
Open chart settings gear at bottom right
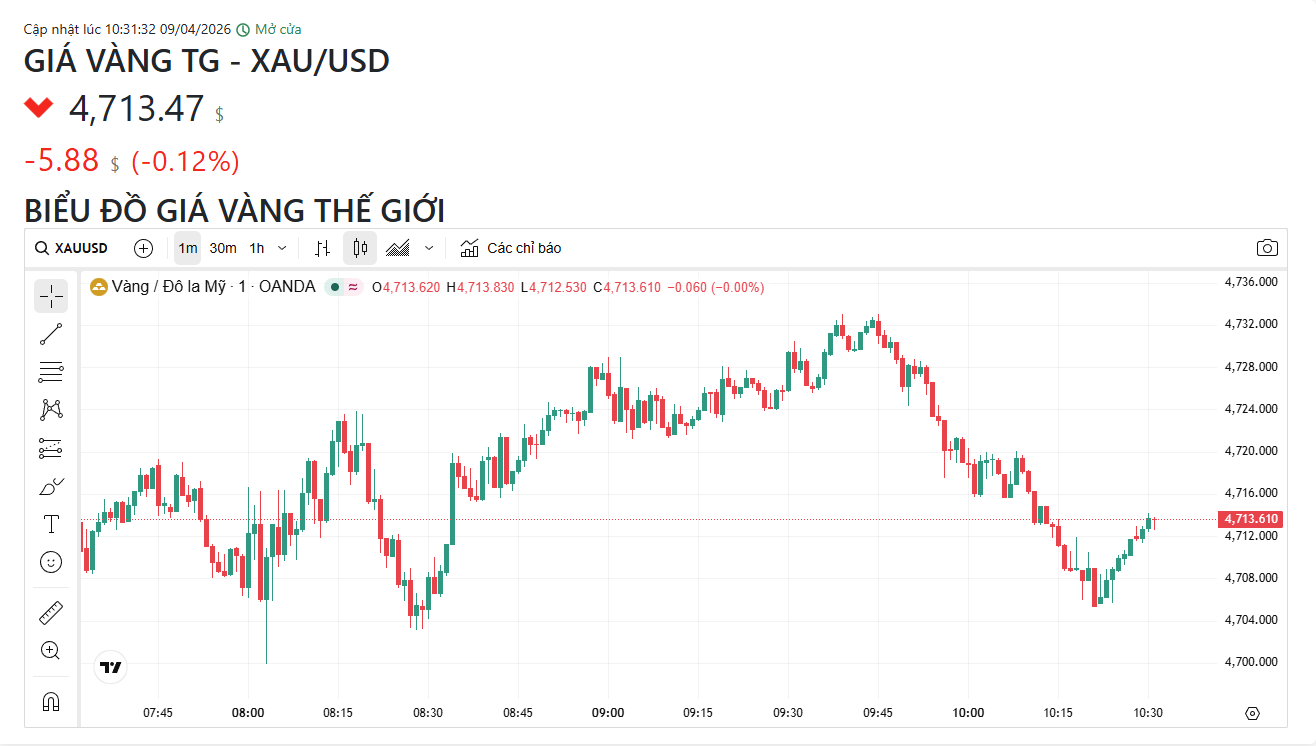(1252, 713)
